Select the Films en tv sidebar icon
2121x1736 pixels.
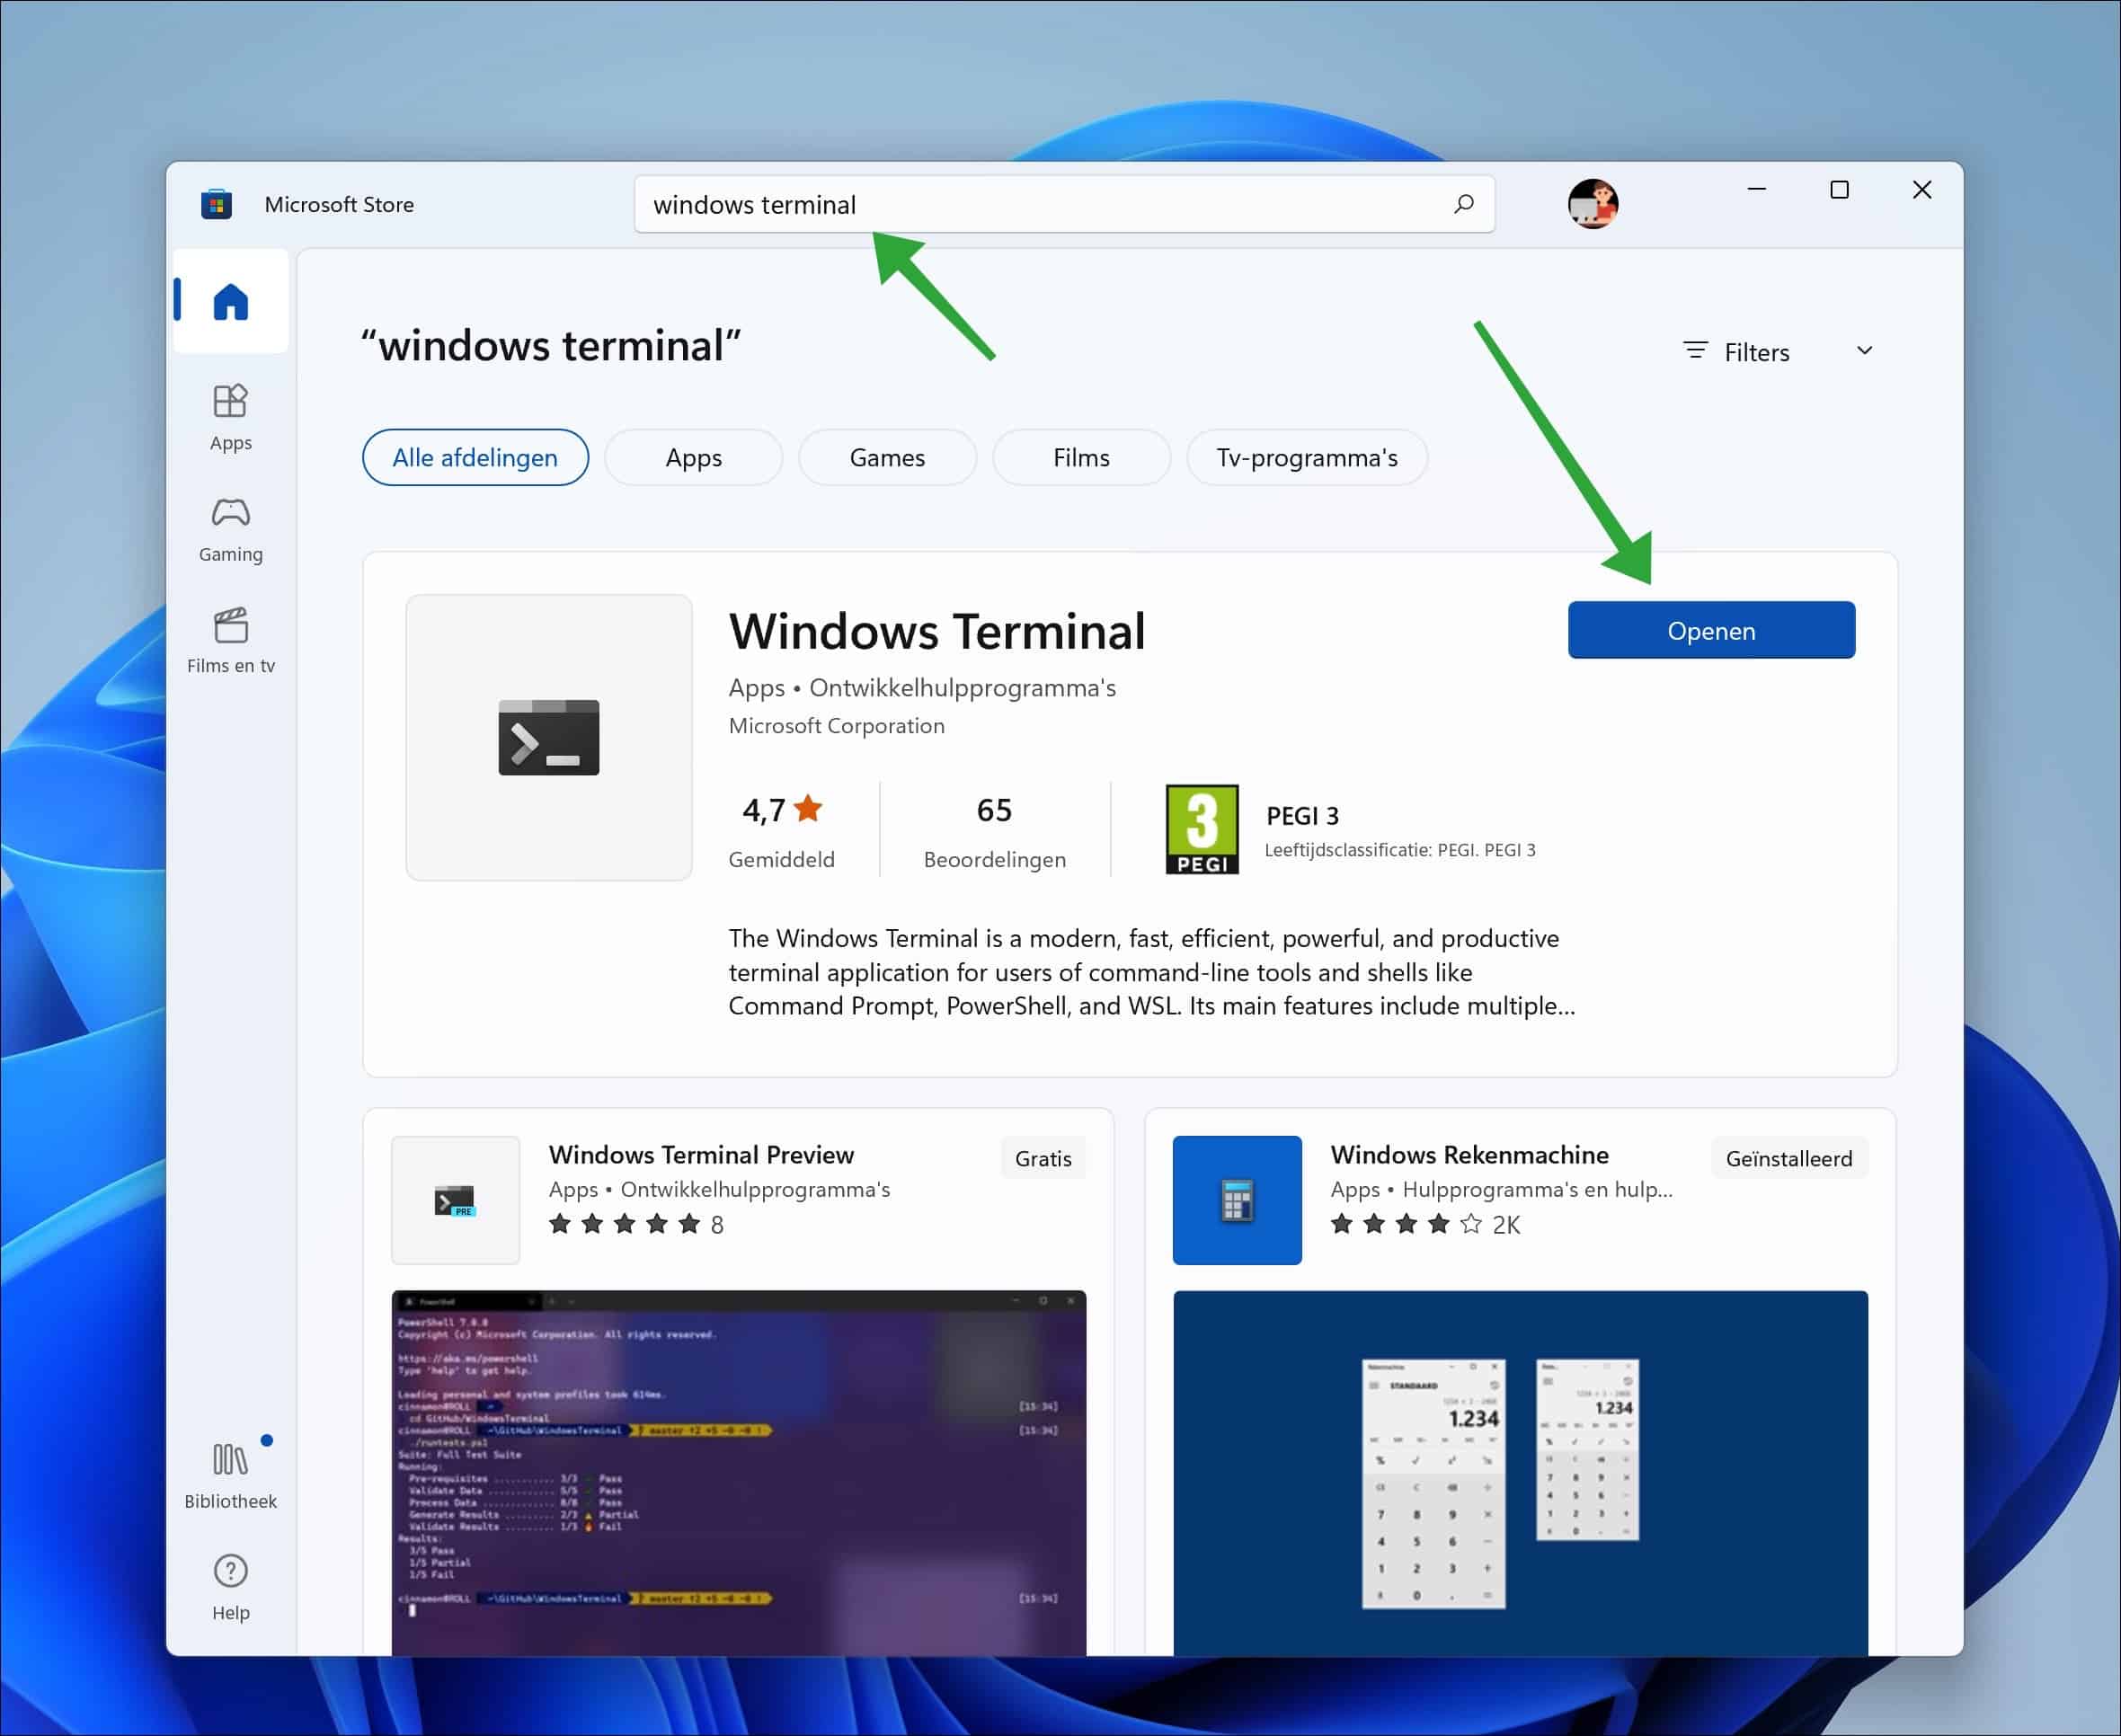[230, 640]
